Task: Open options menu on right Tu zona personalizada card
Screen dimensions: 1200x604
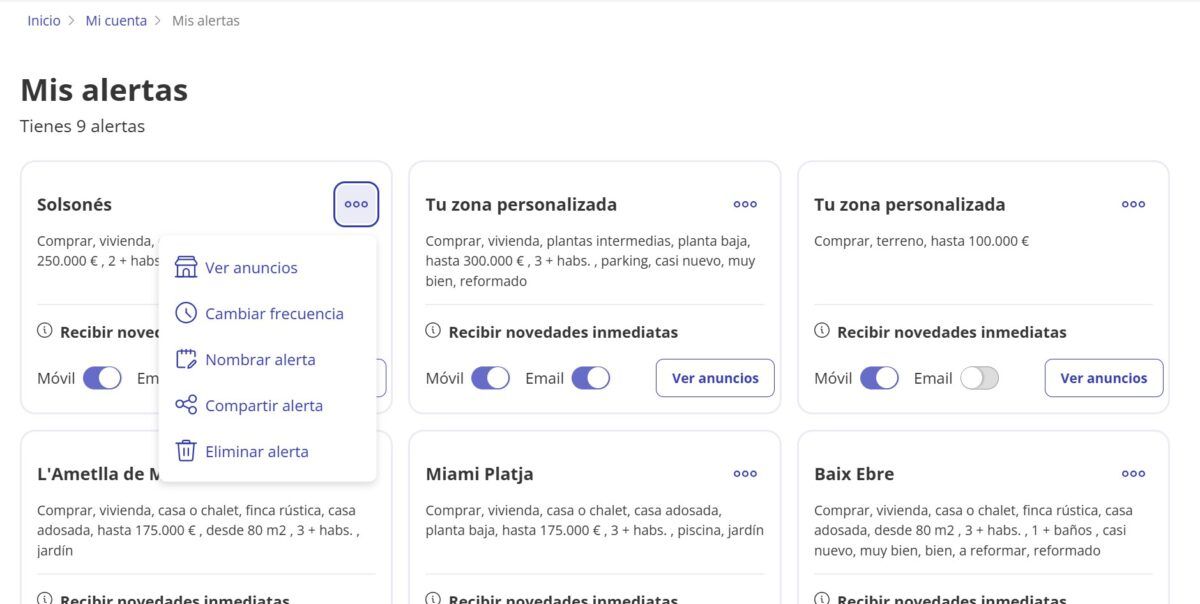Action: [1133, 203]
